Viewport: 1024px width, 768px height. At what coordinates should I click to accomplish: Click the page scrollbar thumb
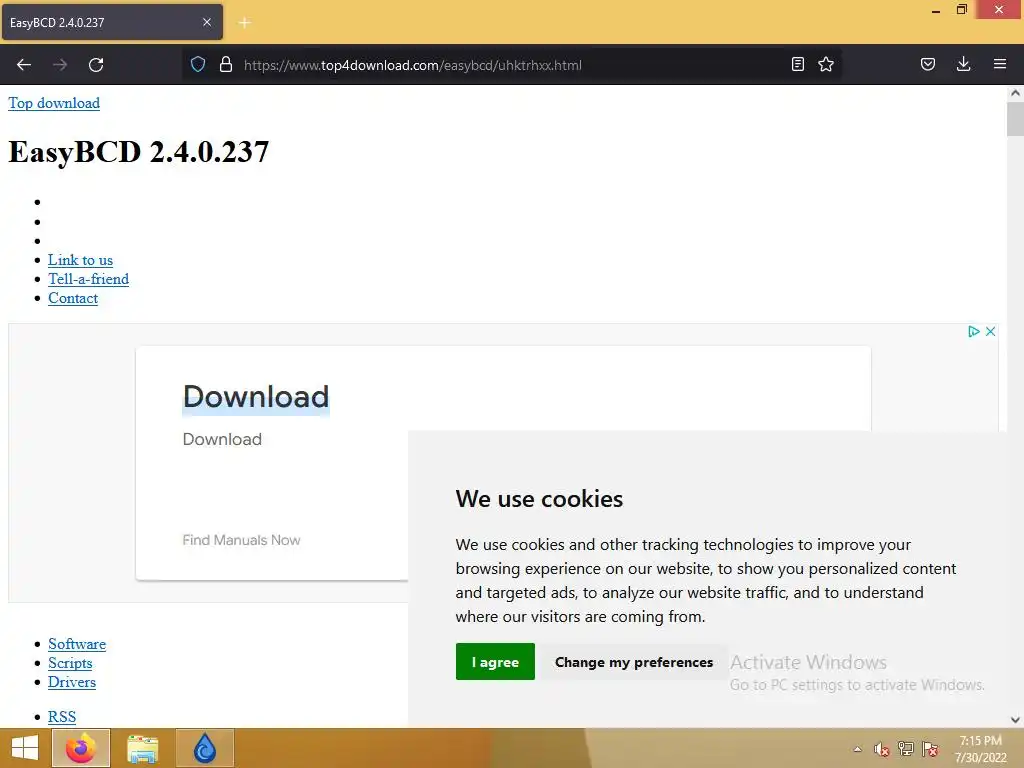pos(1015,119)
